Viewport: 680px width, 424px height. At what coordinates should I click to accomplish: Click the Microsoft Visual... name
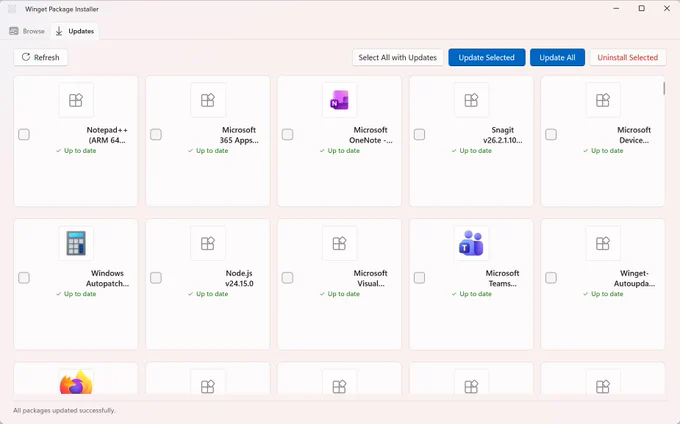tap(370, 278)
